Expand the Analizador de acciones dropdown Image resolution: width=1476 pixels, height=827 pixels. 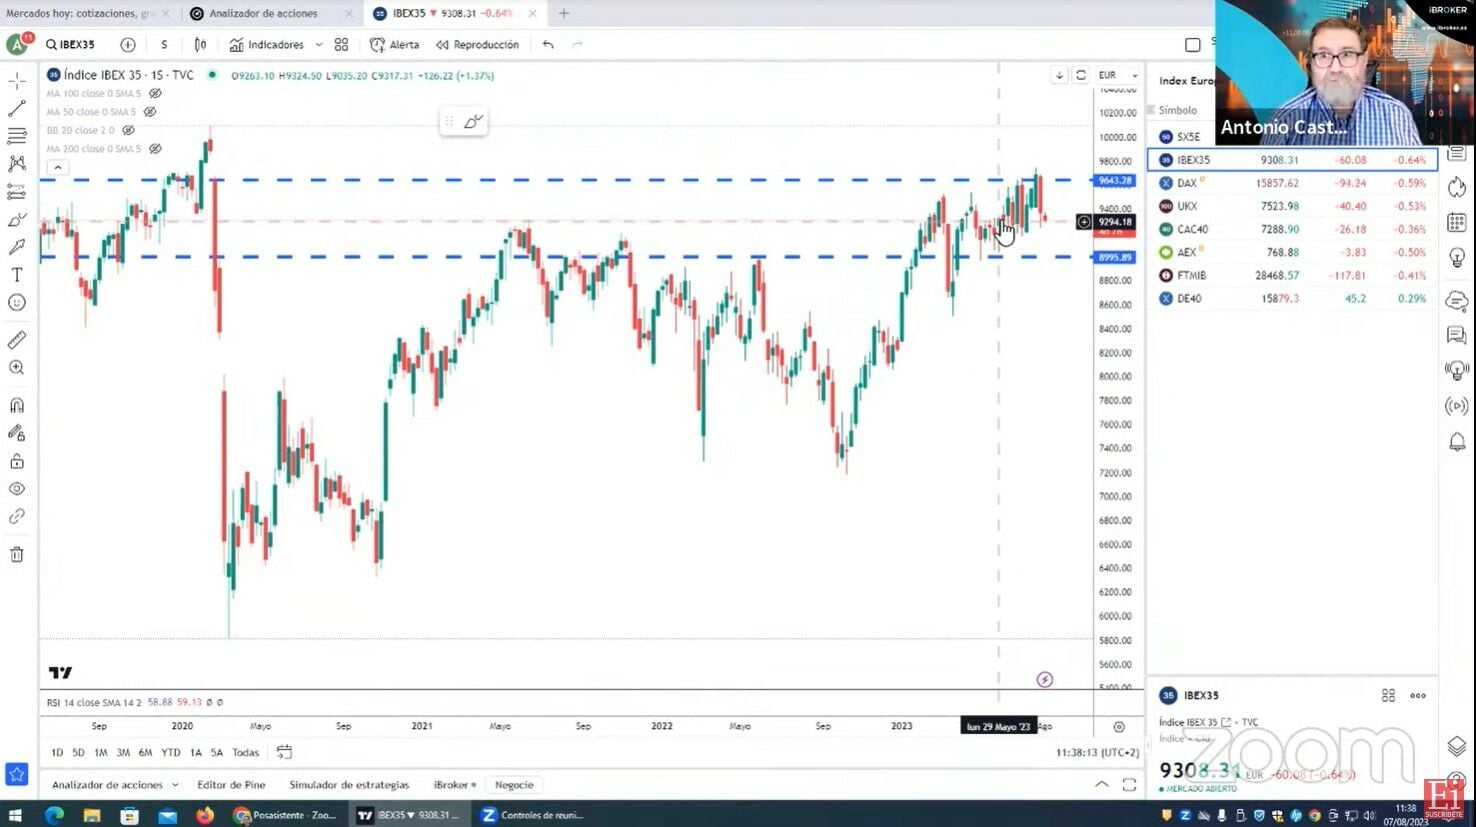pos(175,785)
